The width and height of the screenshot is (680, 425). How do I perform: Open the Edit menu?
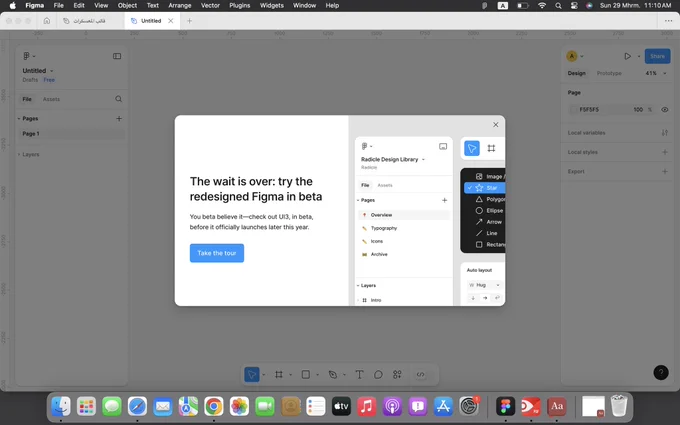click(79, 6)
